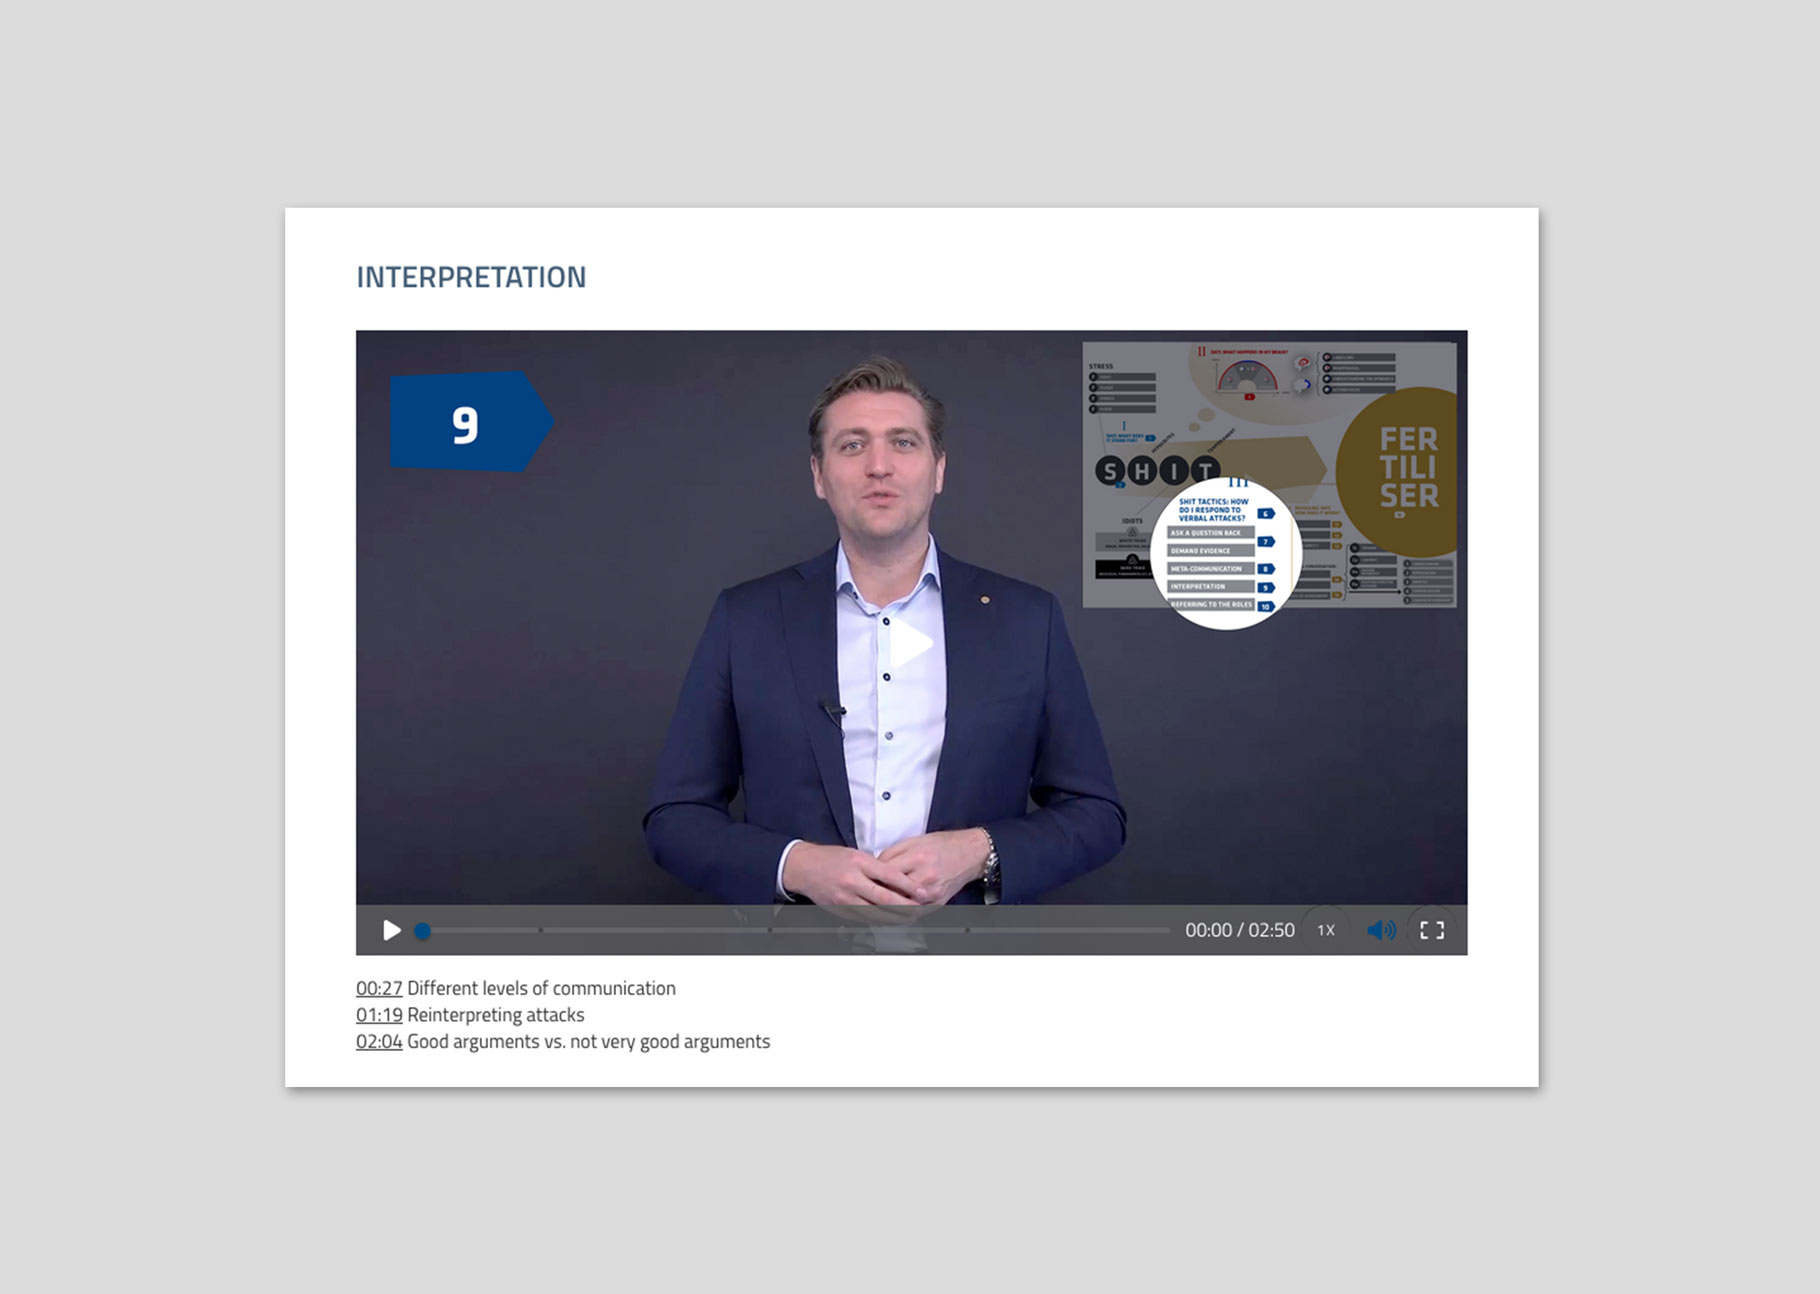The image size is (1820, 1294).
Task: Click the large play overlay on the video
Action: (910, 643)
